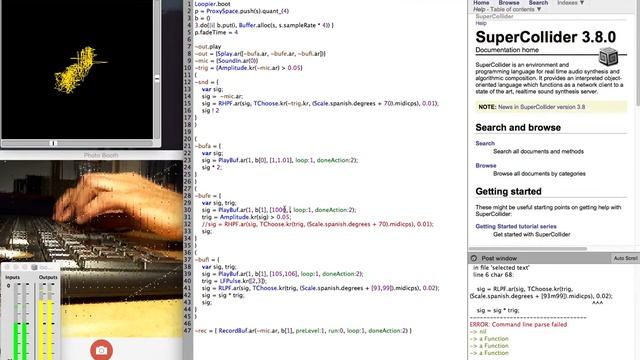Open the Indexes dropdown in help browser
Image resolution: width=640 pixels, height=360 pixels.
pos(571,3)
